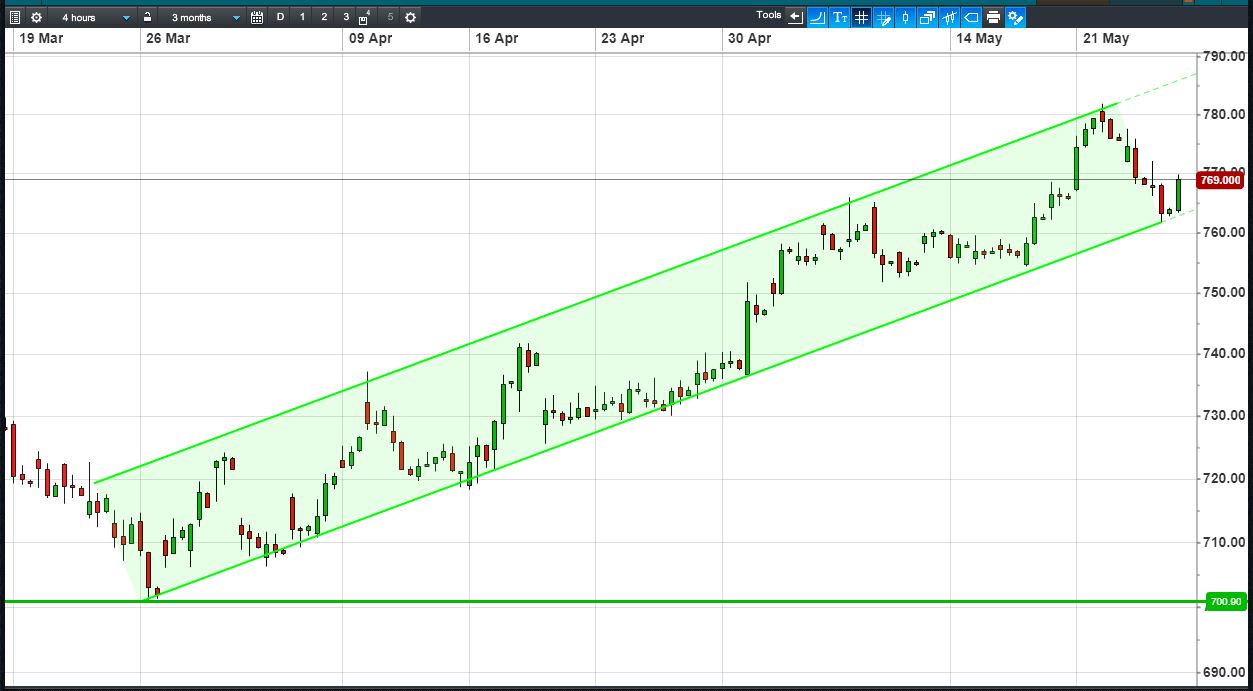Select the text annotation tool
The width and height of the screenshot is (1253, 691).
(839, 17)
